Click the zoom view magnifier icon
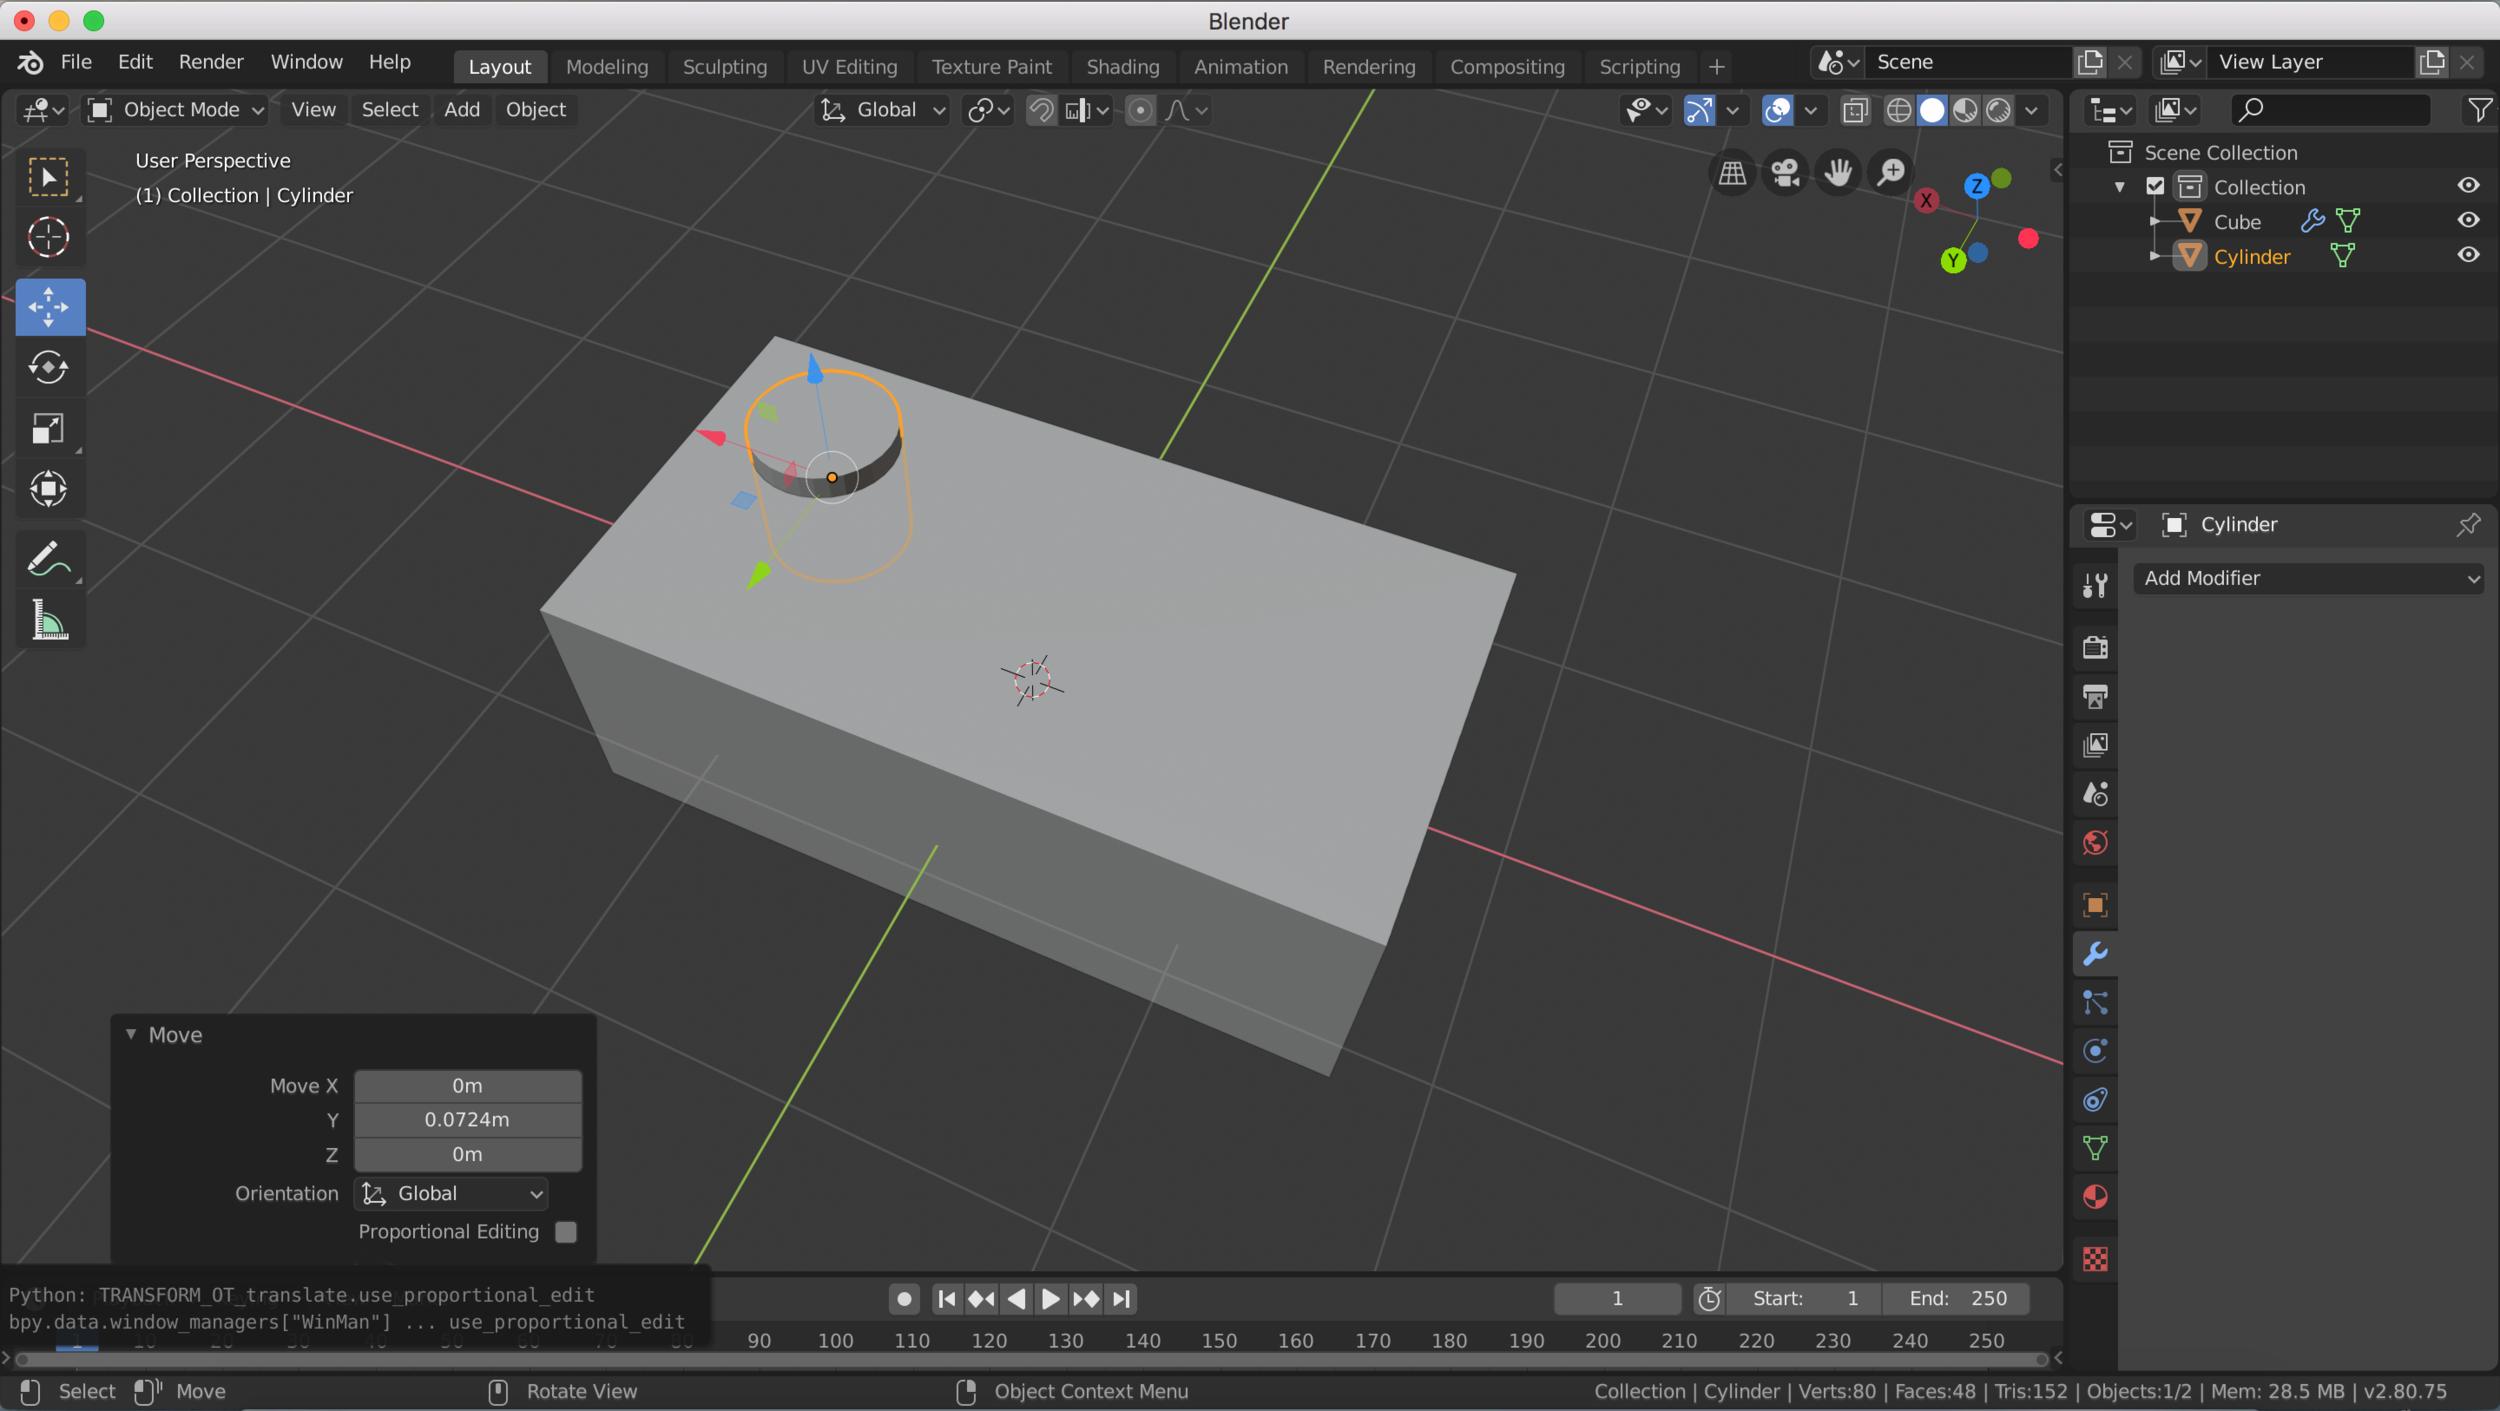Image resolution: width=2500 pixels, height=1411 pixels. (1891, 173)
